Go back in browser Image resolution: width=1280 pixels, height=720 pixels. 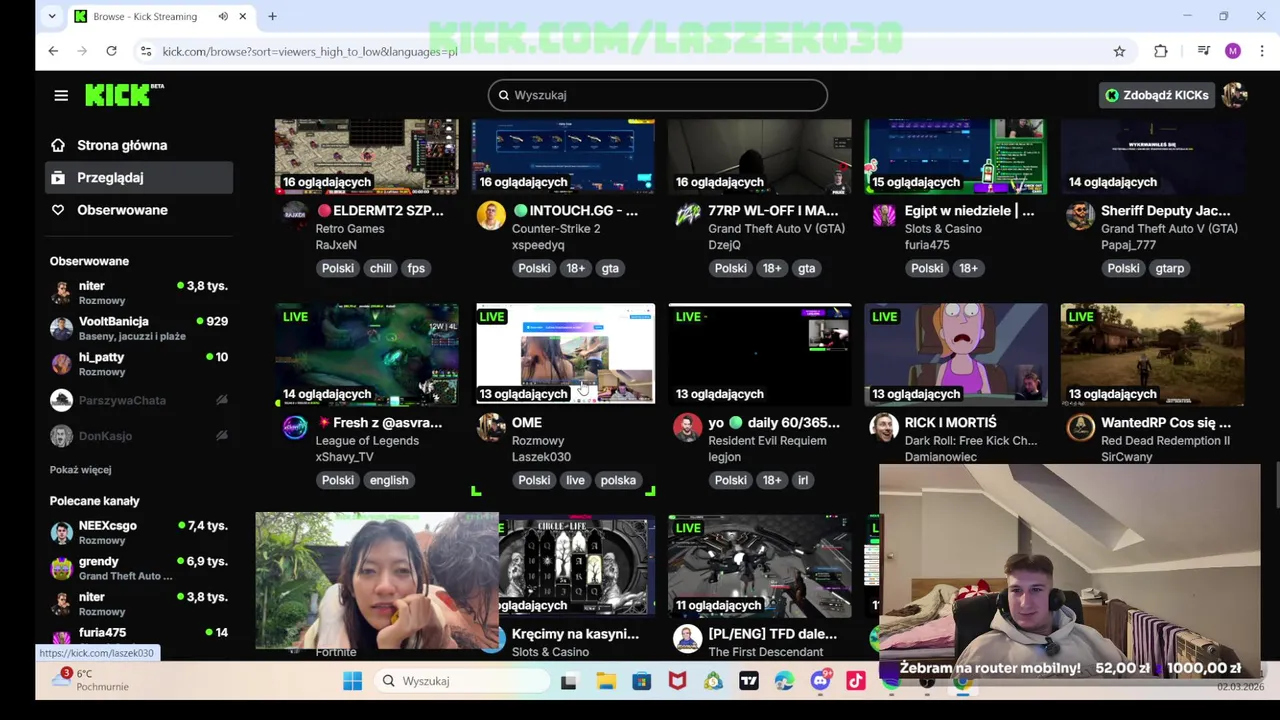(53, 51)
